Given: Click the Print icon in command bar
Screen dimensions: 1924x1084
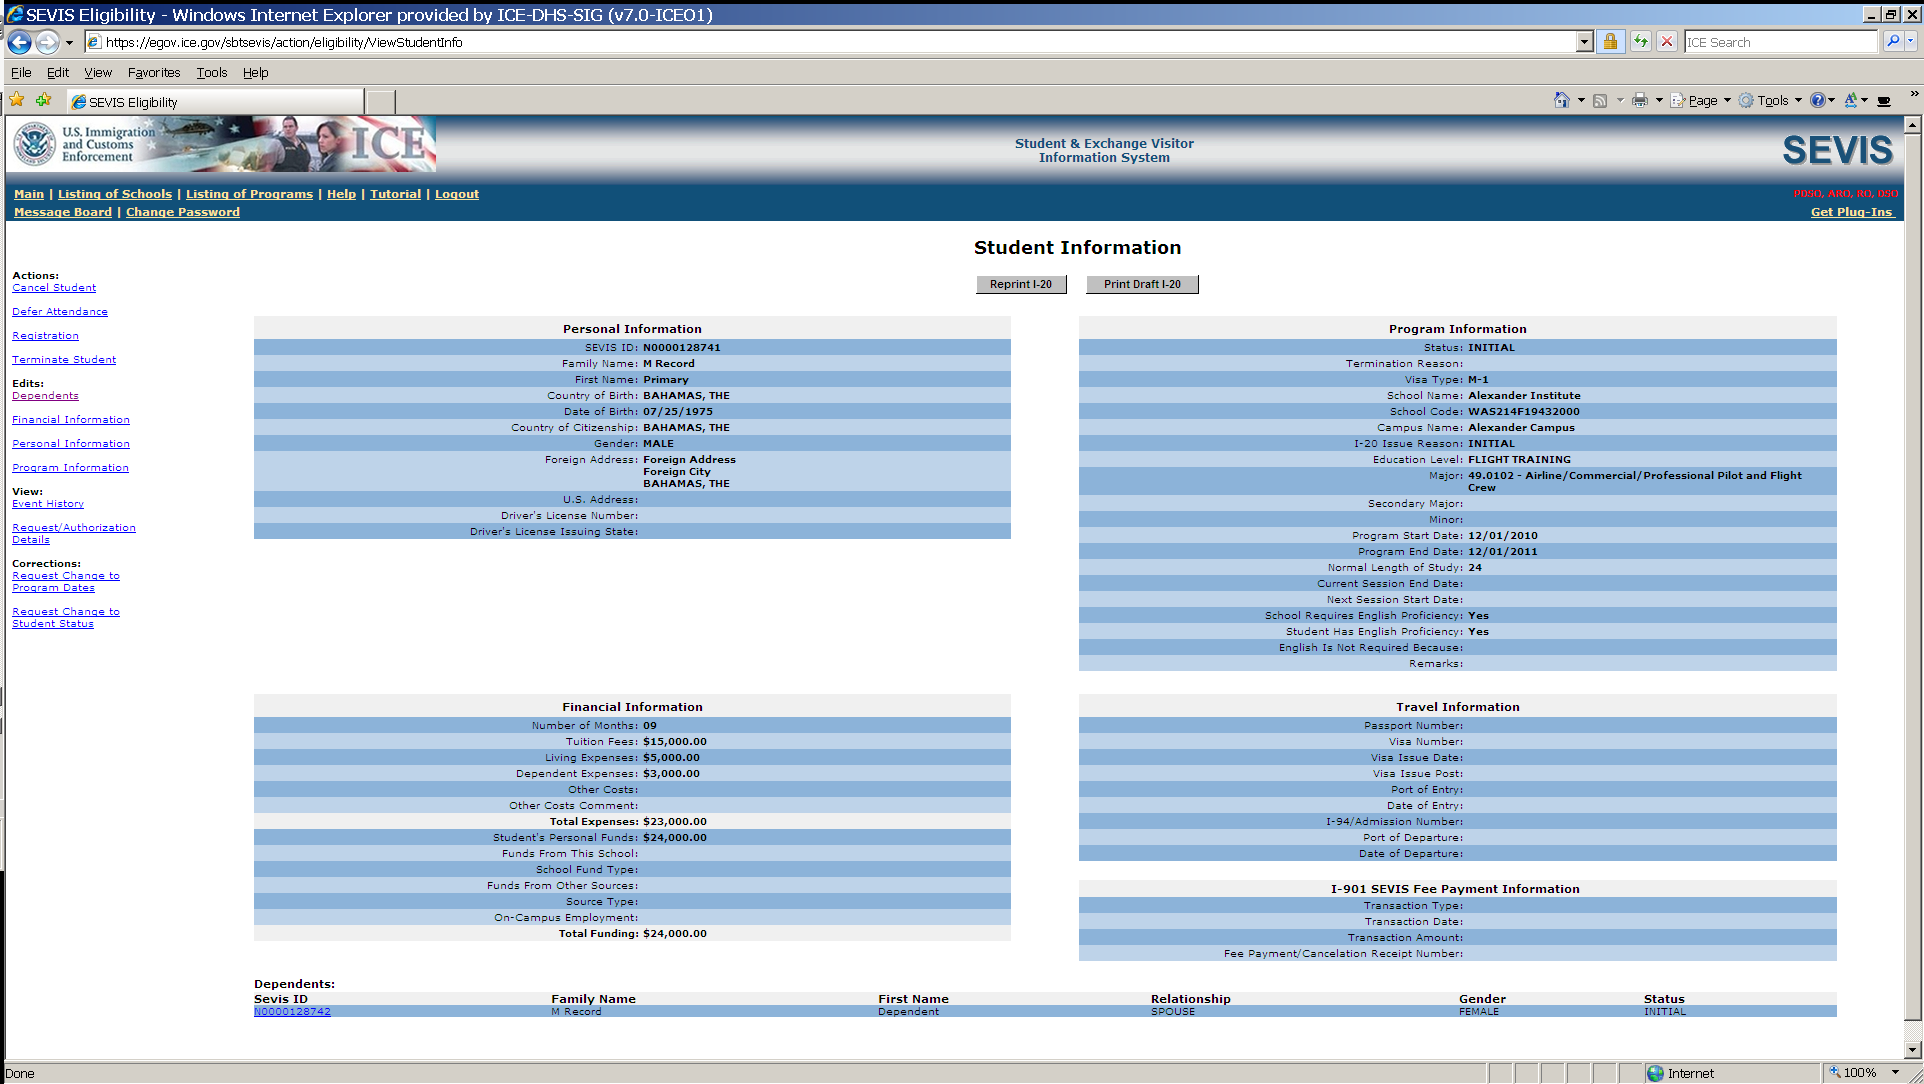Looking at the screenshot, I should tap(1640, 100).
